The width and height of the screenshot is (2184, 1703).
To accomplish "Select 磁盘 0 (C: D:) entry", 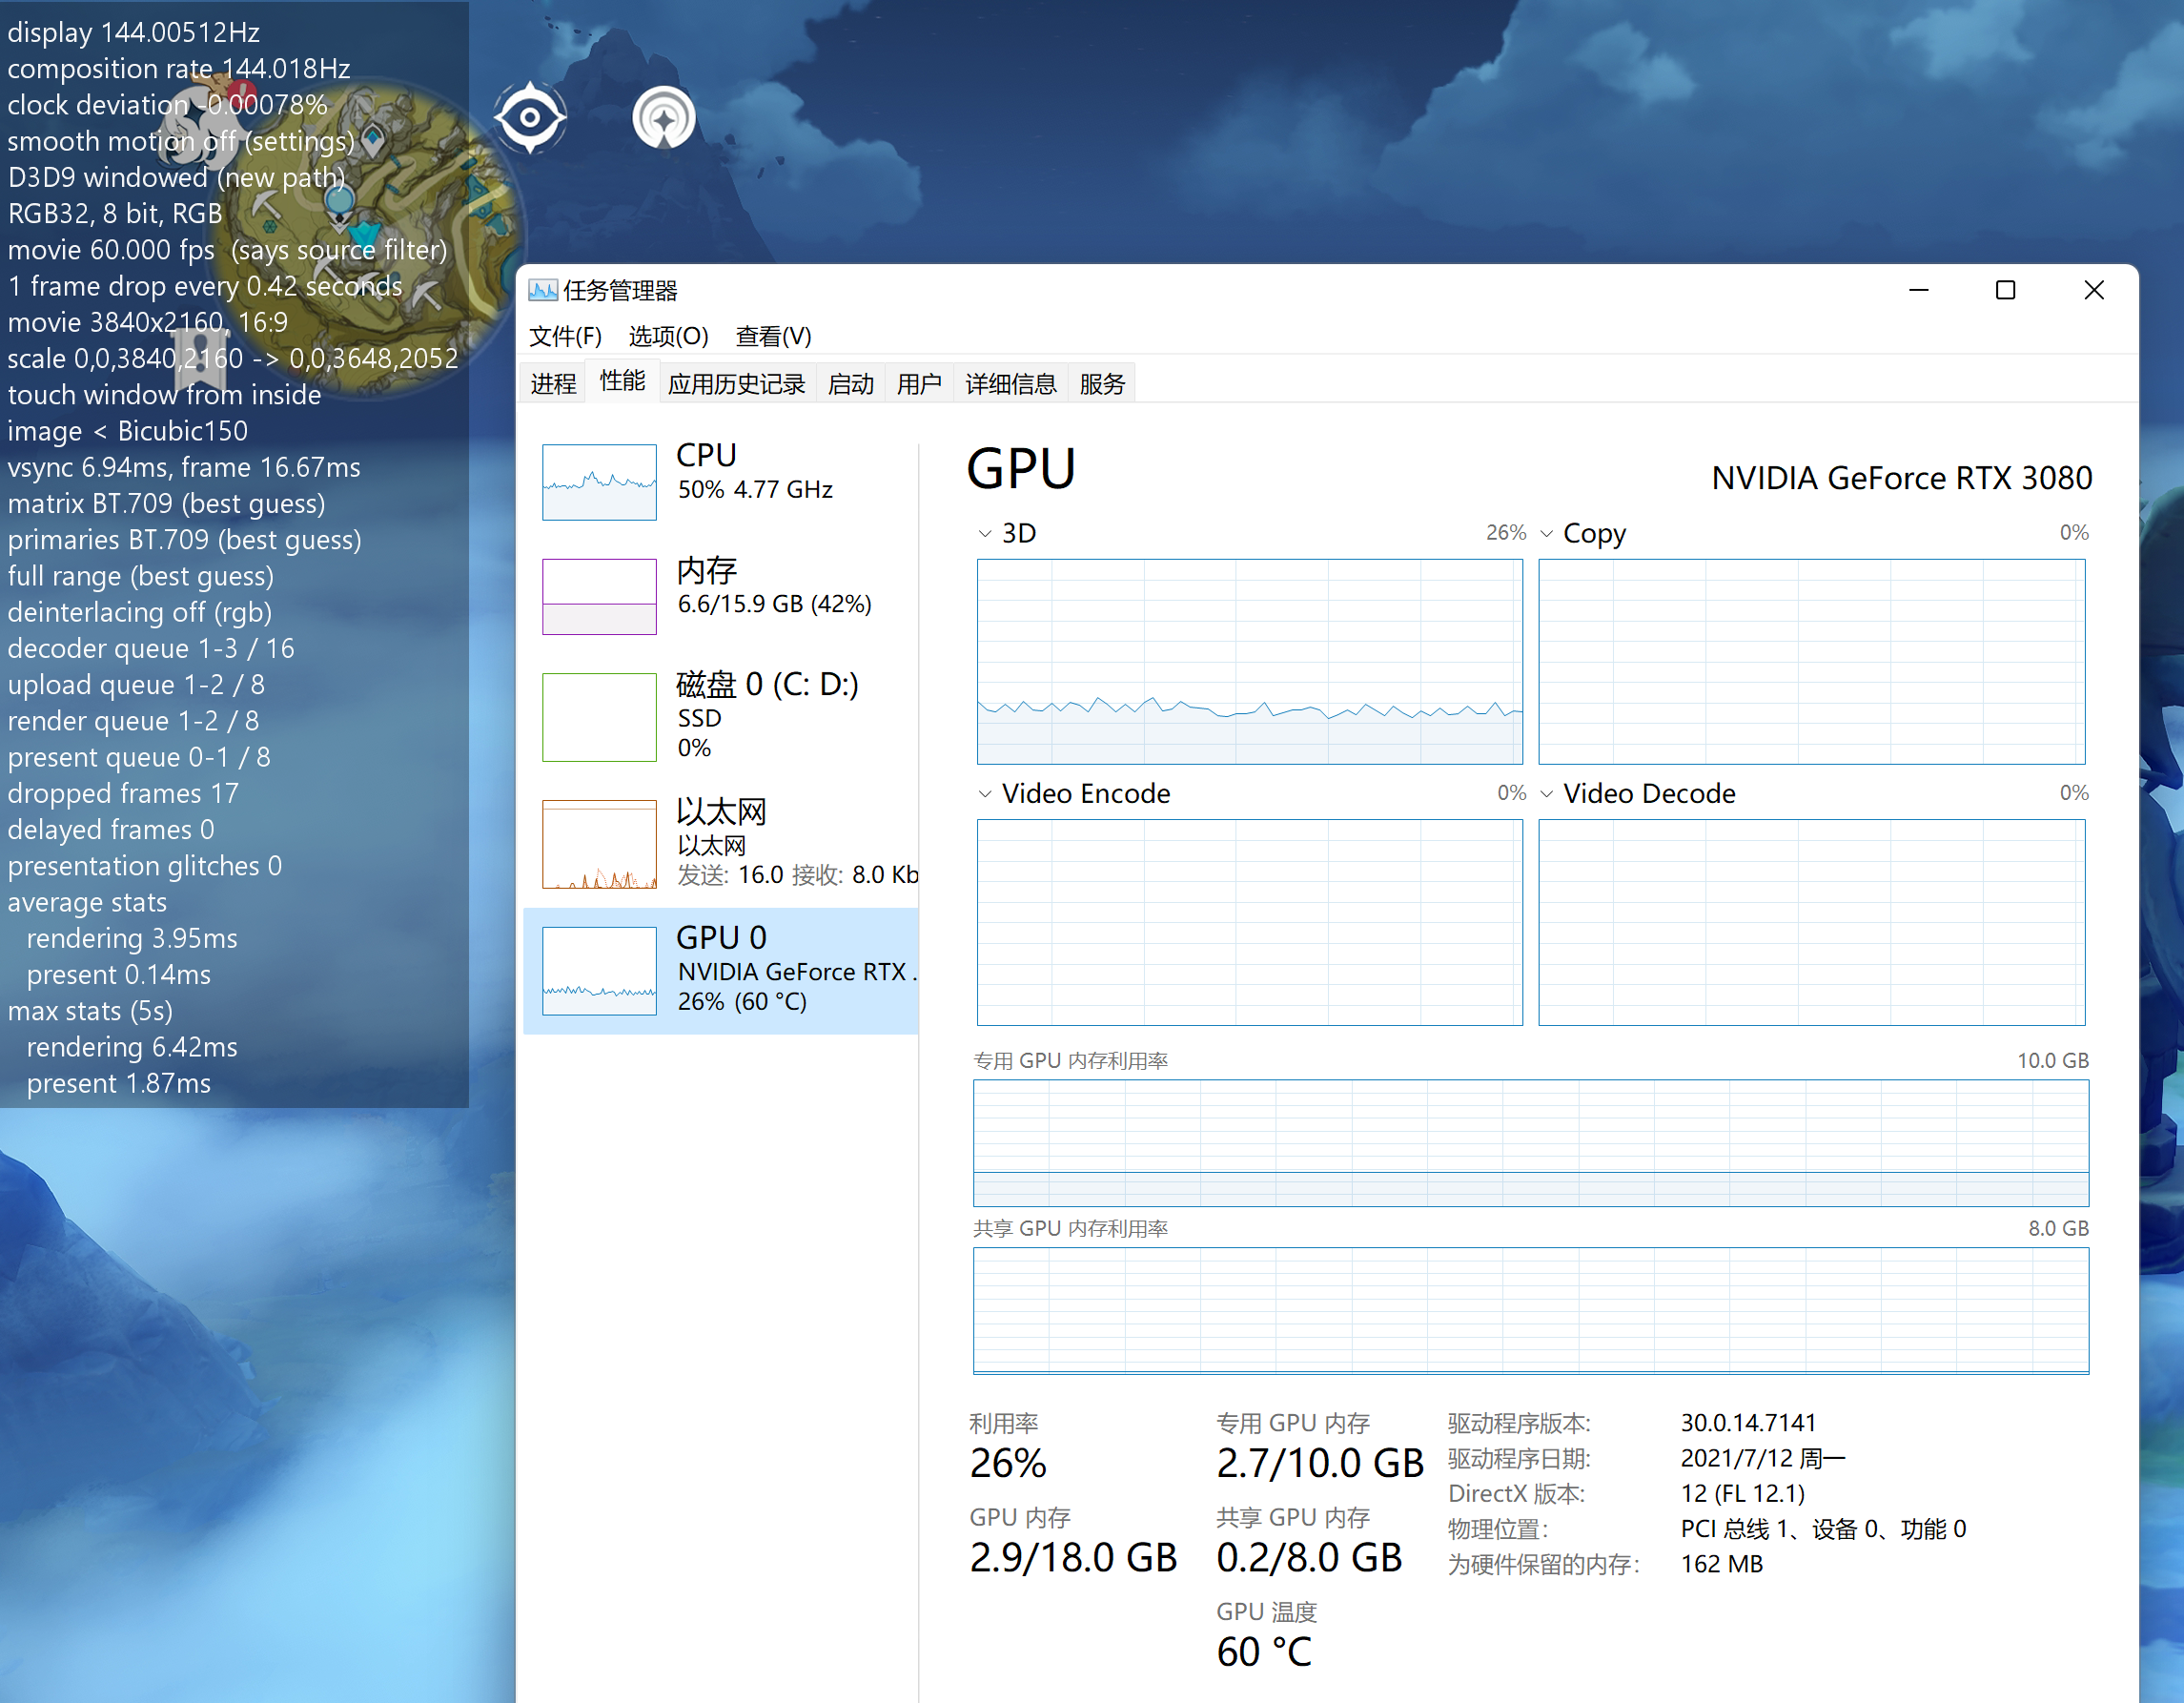I will [721, 716].
